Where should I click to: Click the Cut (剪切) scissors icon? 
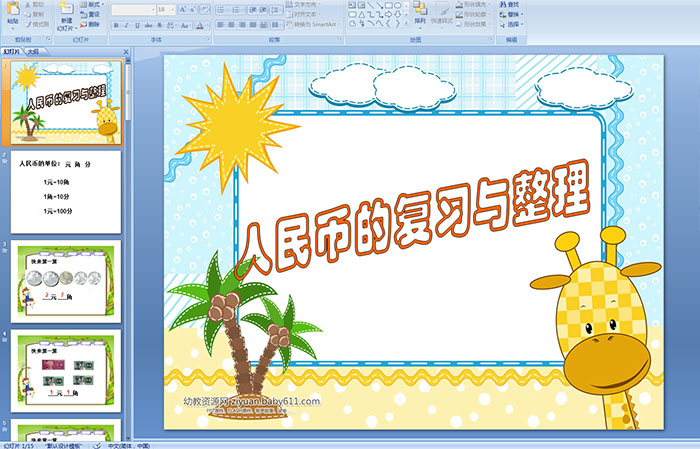28,5
